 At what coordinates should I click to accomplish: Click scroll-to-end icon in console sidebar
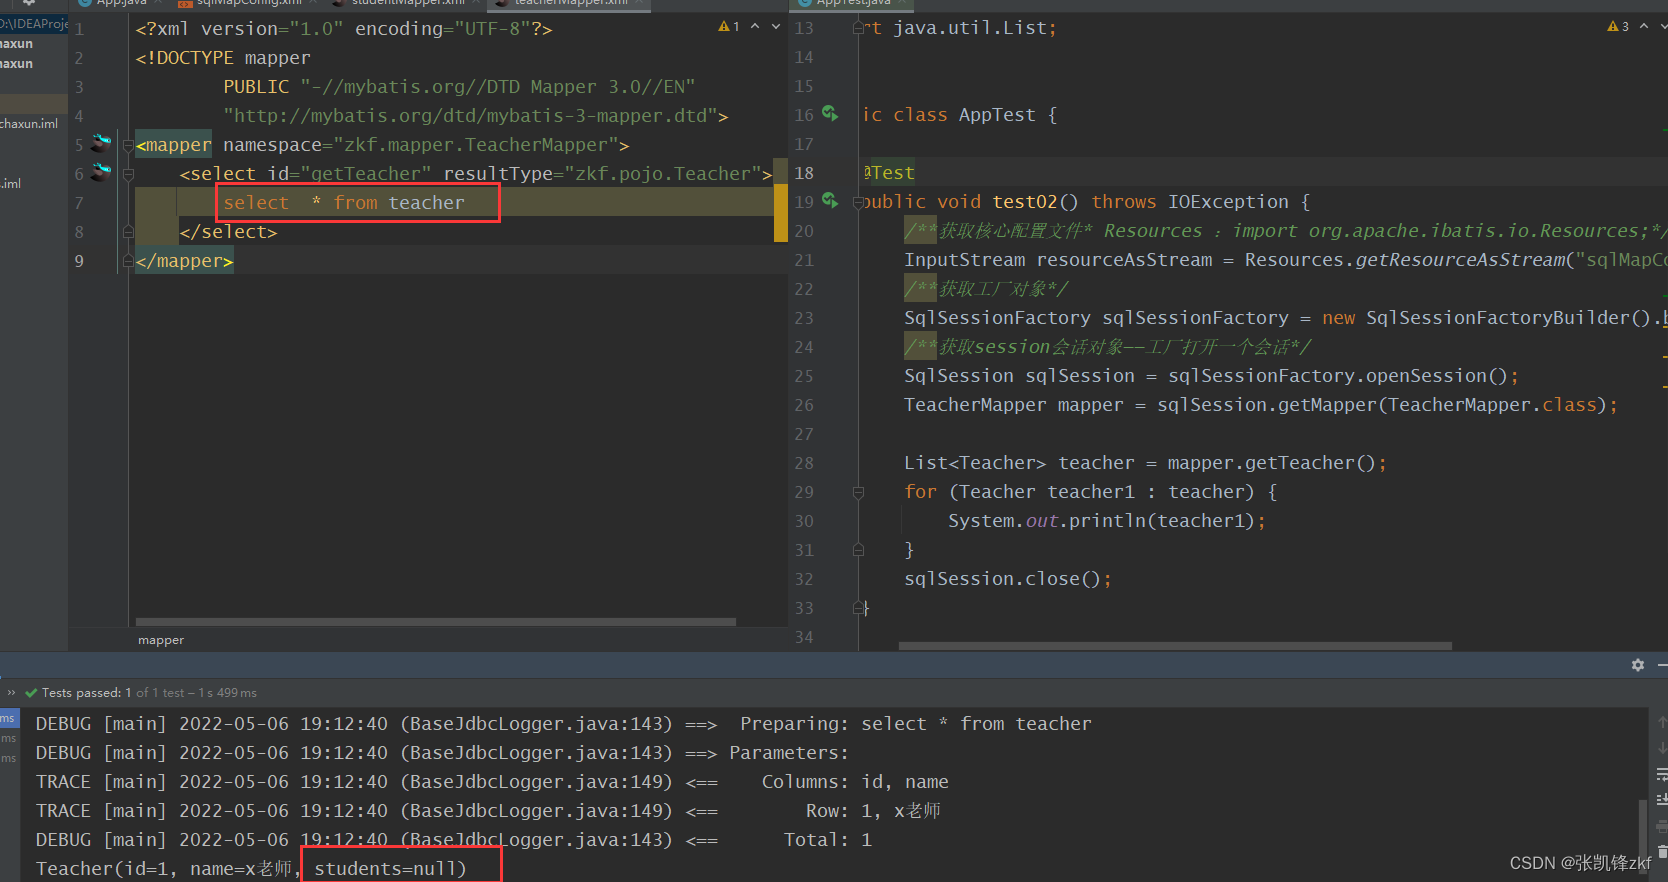1661,799
